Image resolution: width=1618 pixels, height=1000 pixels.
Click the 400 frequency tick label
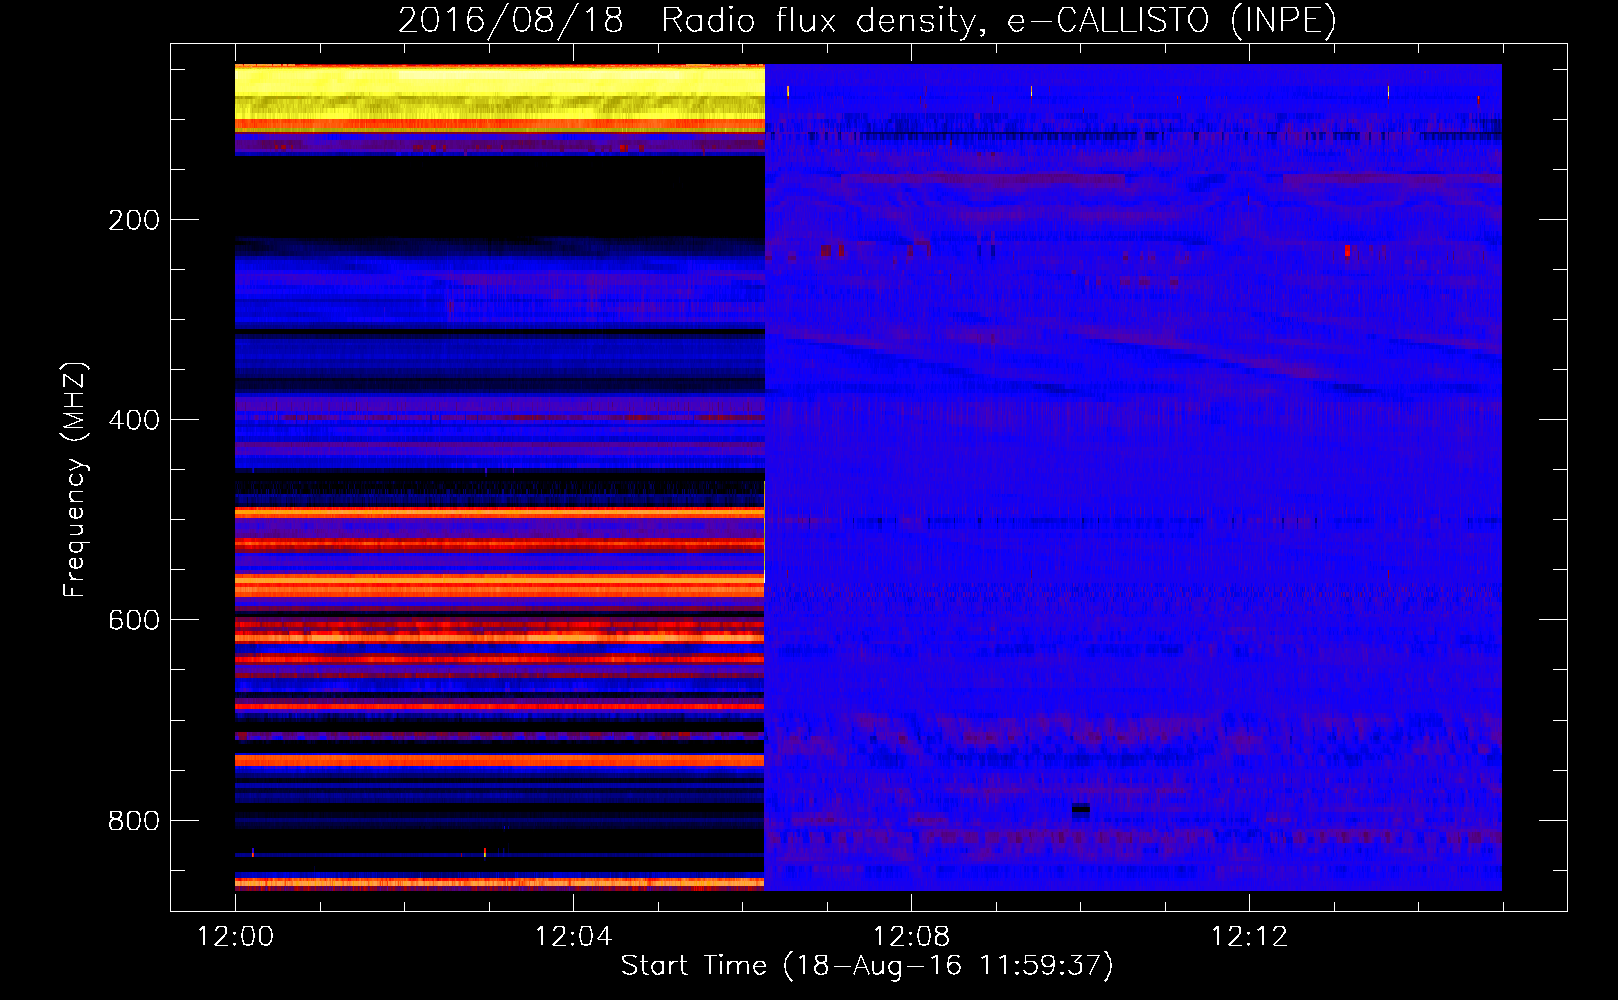pyautogui.click(x=134, y=420)
